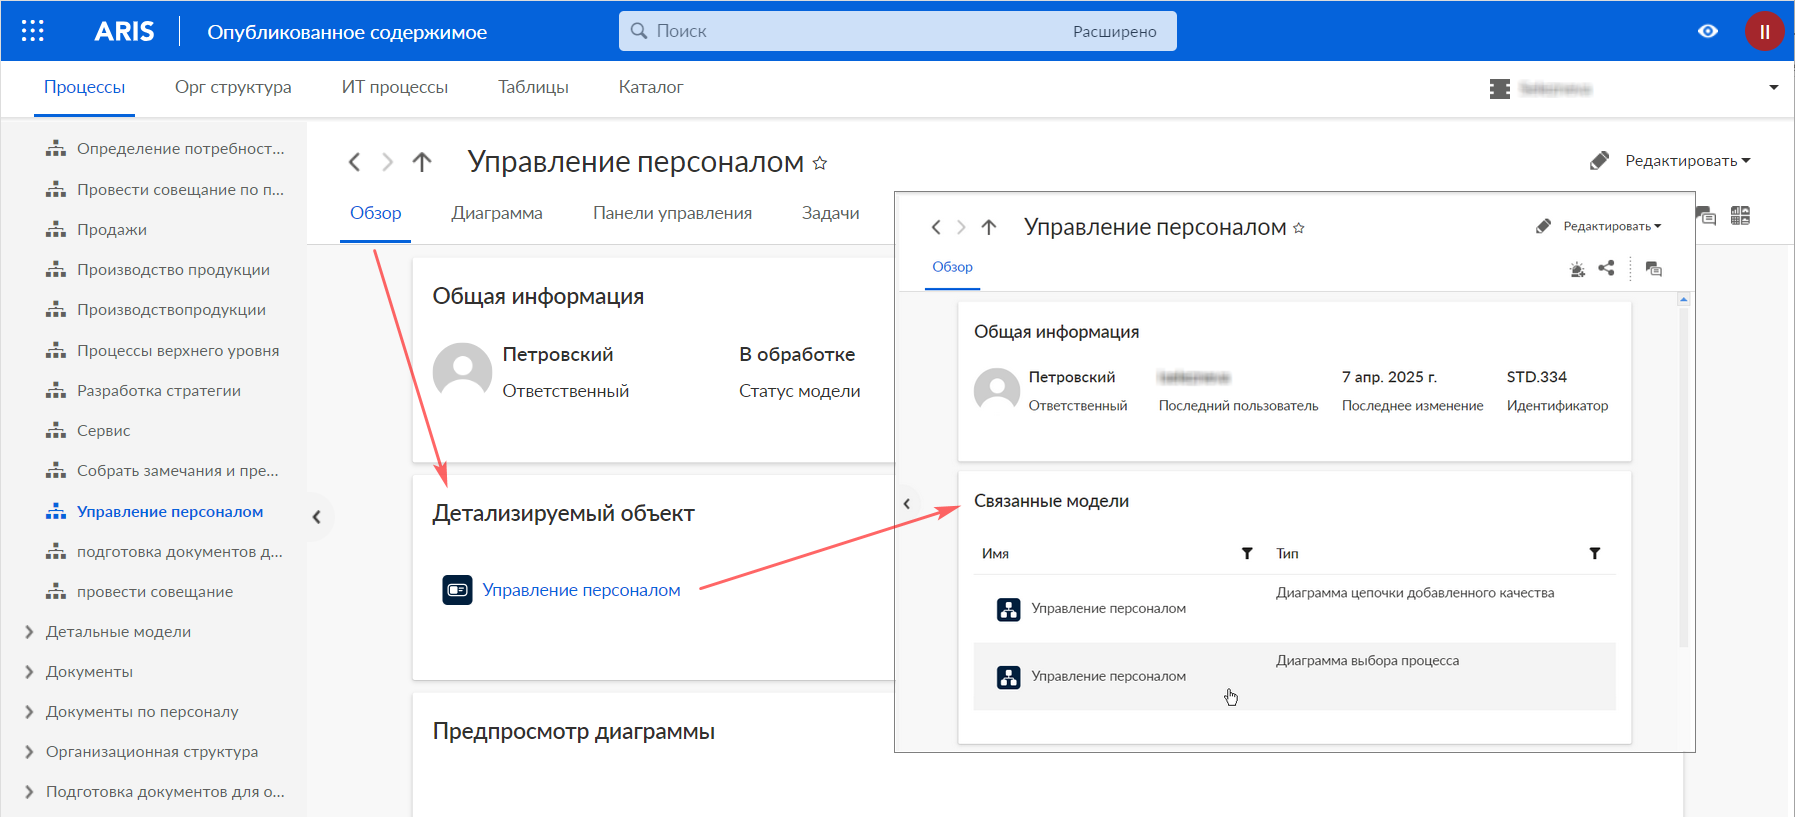
Task: Collapse popup side panel chevron
Action: point(907,503)
